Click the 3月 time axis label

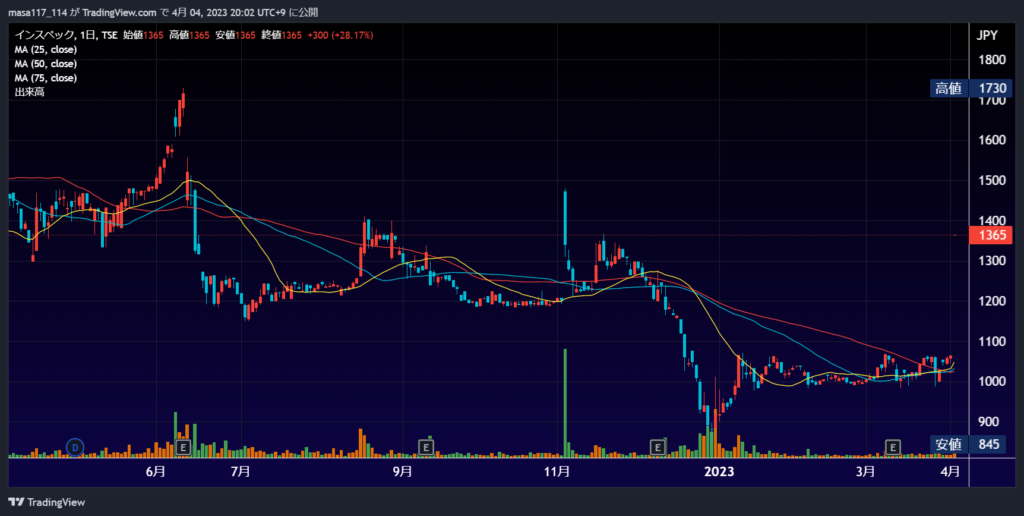865,472
